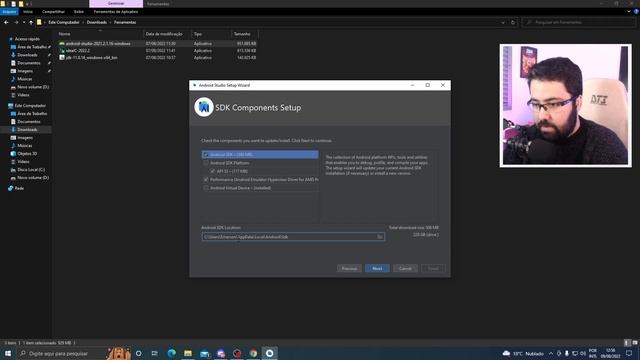The image size is (640, 360).
Task: Toggle Android Virtual Device checkbox
Action: click(206, 188)
